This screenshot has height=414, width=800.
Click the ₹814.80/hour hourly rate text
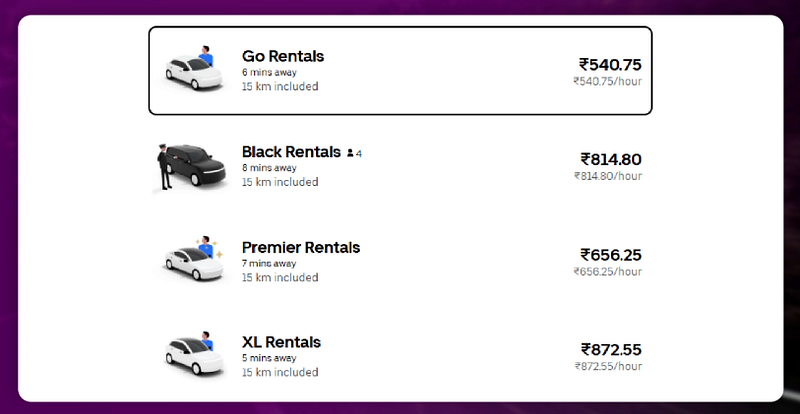608,176
